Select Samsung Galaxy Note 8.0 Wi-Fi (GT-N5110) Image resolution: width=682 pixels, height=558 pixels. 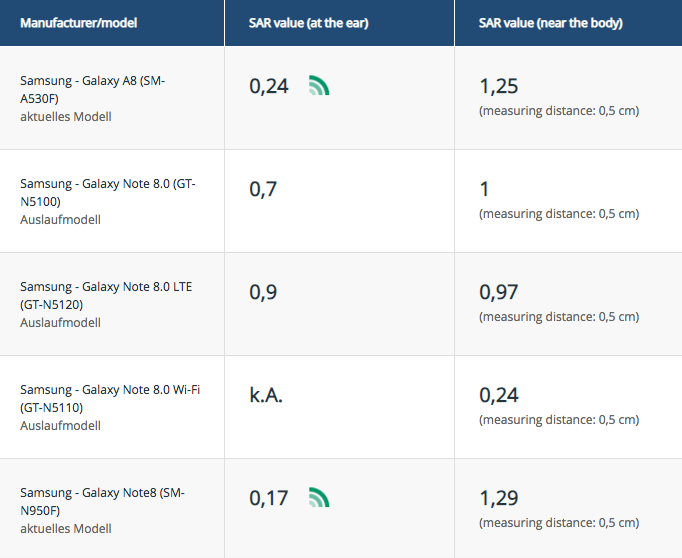coord(109,398)
